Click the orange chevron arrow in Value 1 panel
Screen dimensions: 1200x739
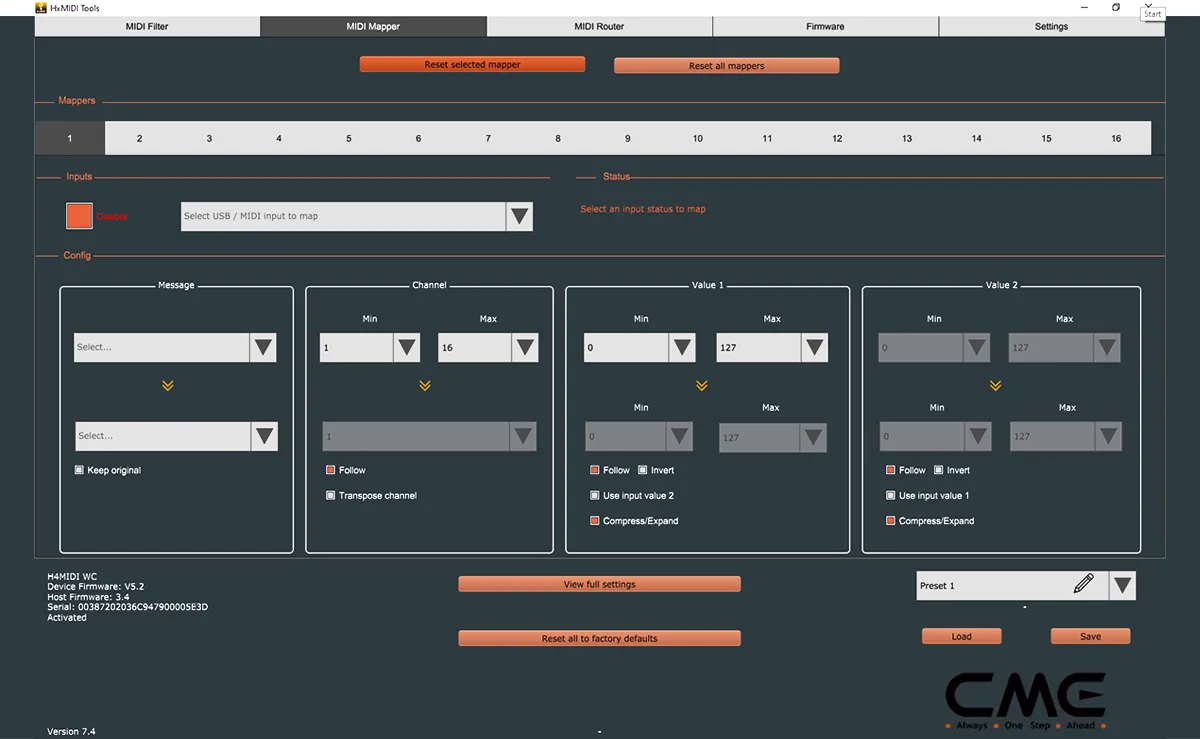pyautogui.click(x=701, y=385)
